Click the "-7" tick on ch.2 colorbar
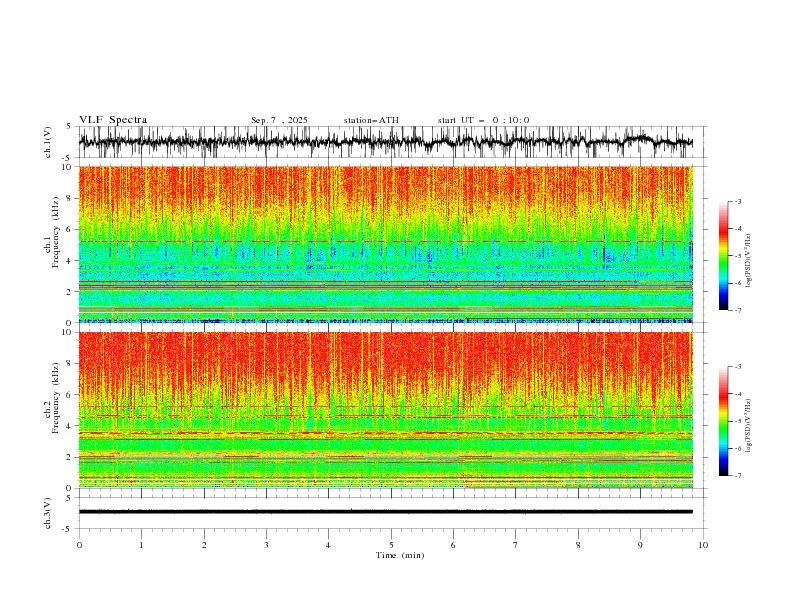 point(738,475)
